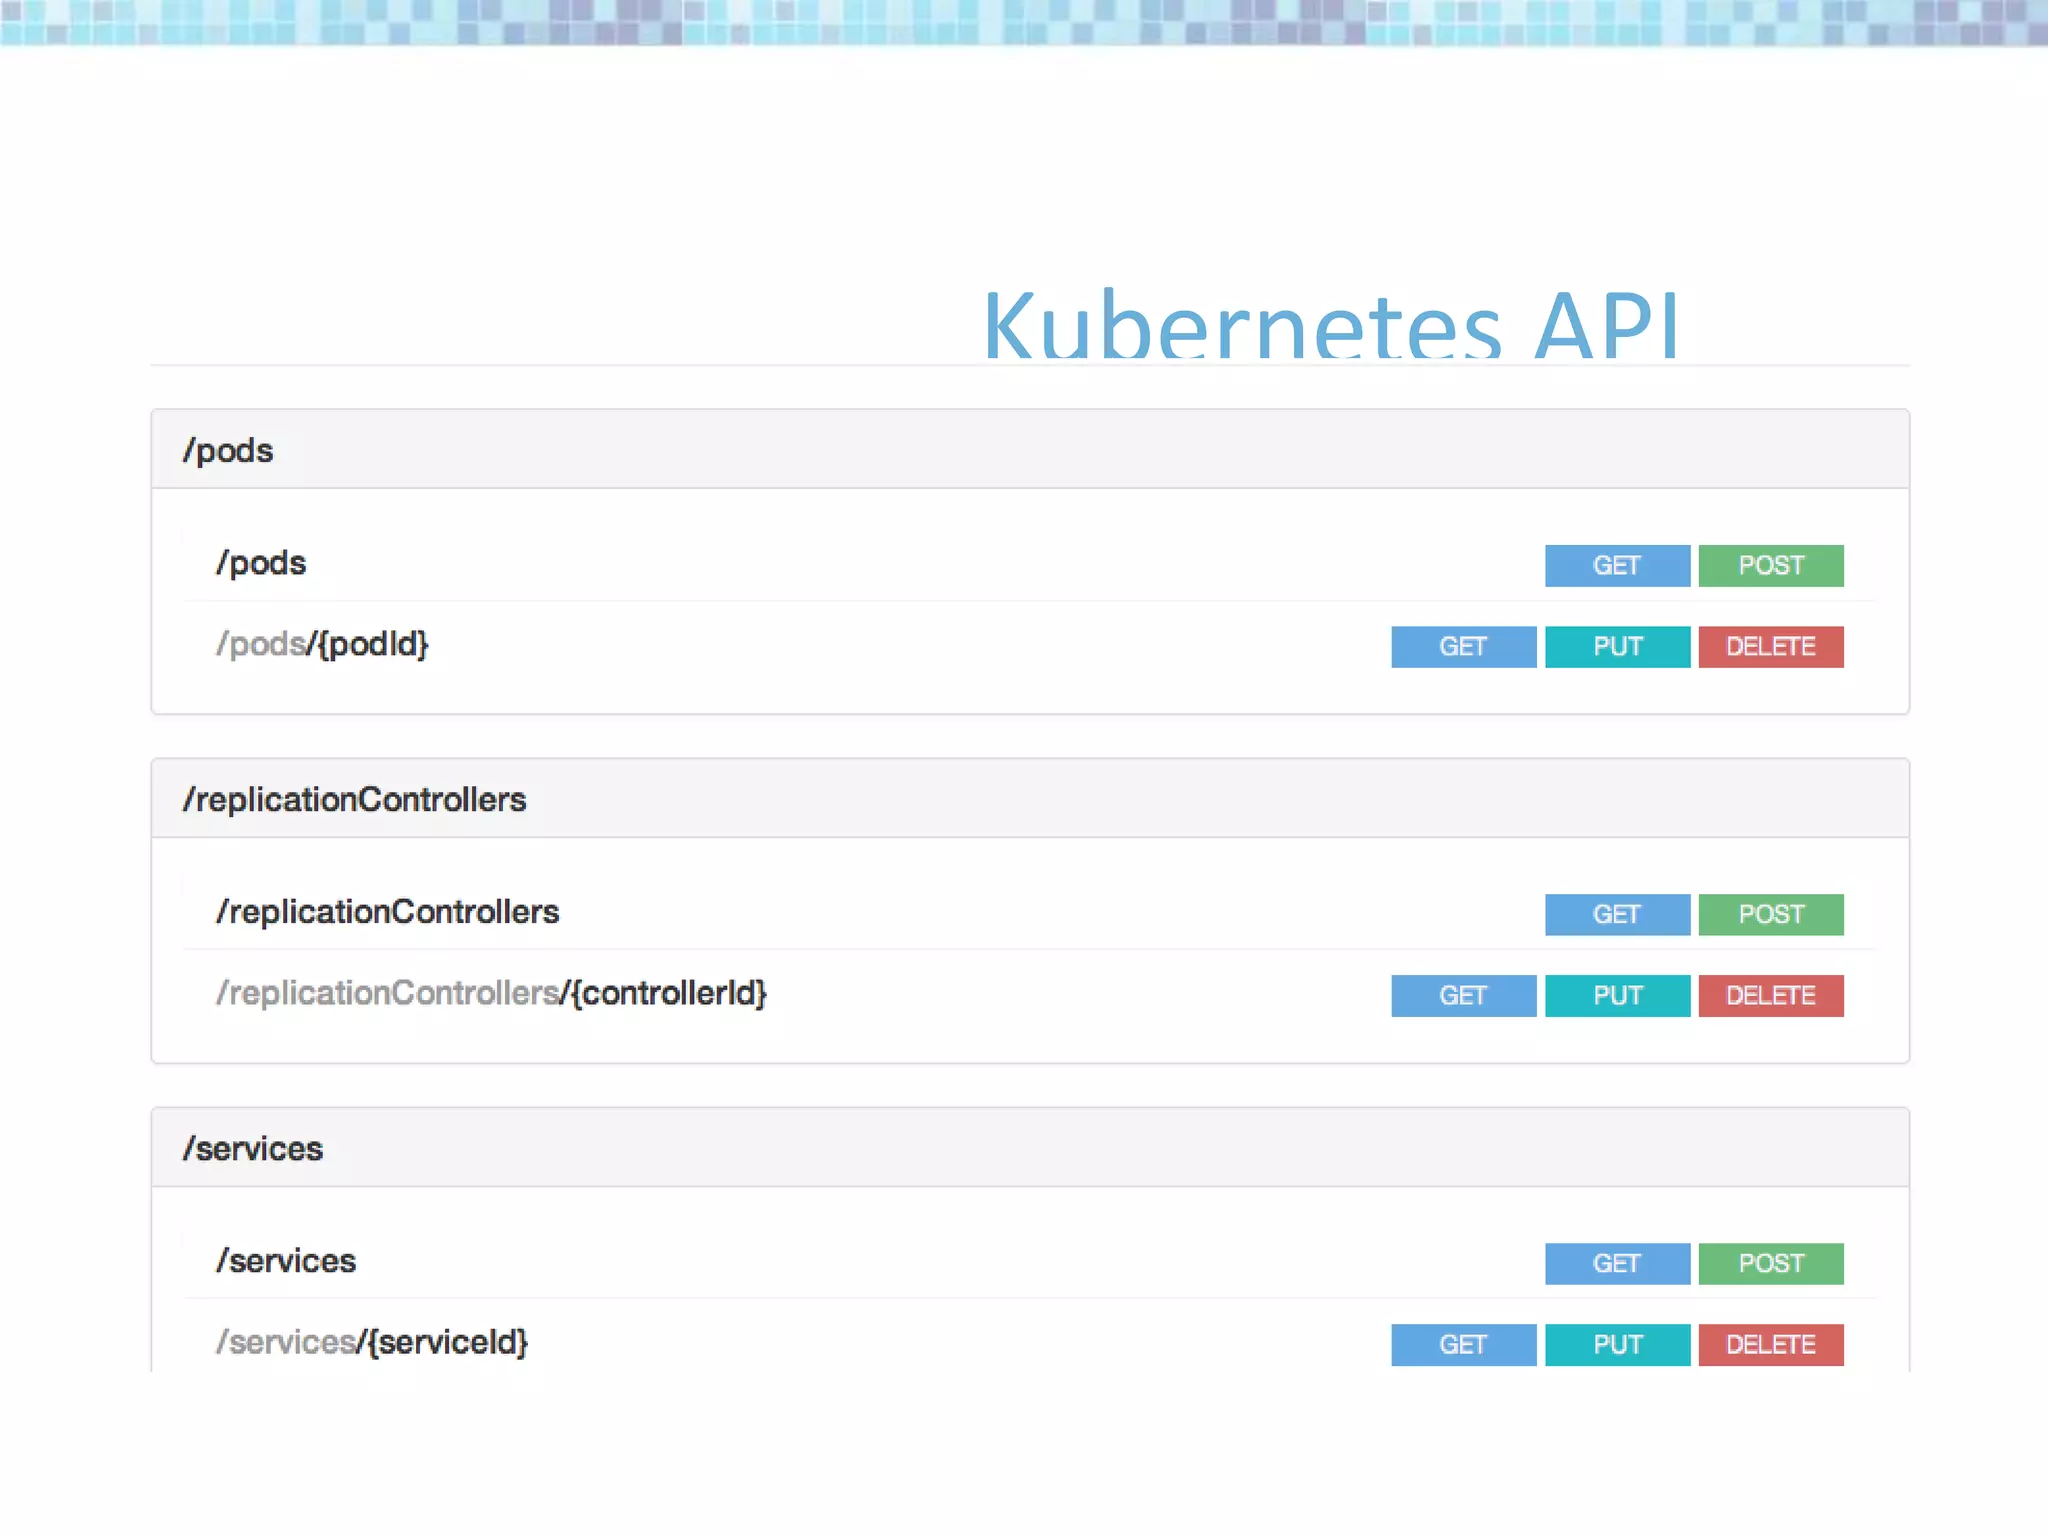
Task: Click DELETE button for /replicationControllers/{controllerId}
Action: tap(1771, 995)
